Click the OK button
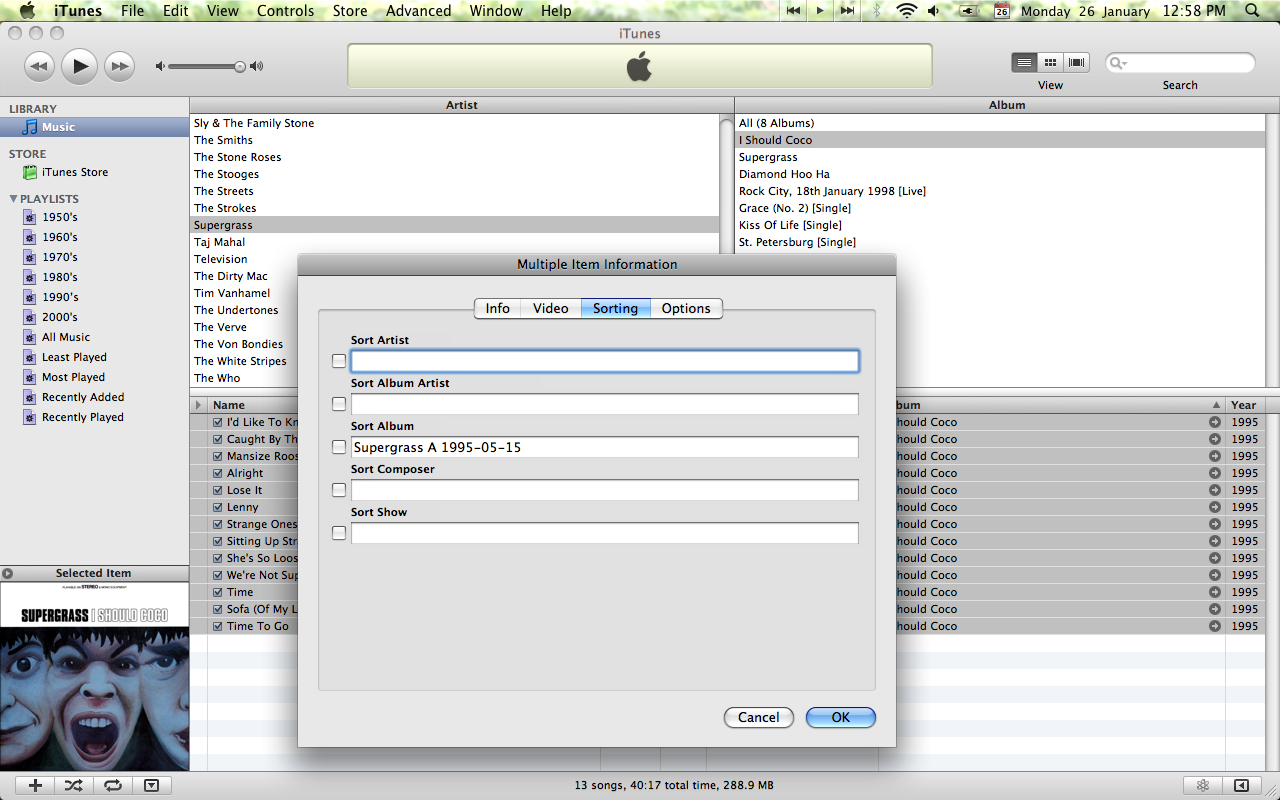Screen dimensions: 1280x800 pos(841,717)
